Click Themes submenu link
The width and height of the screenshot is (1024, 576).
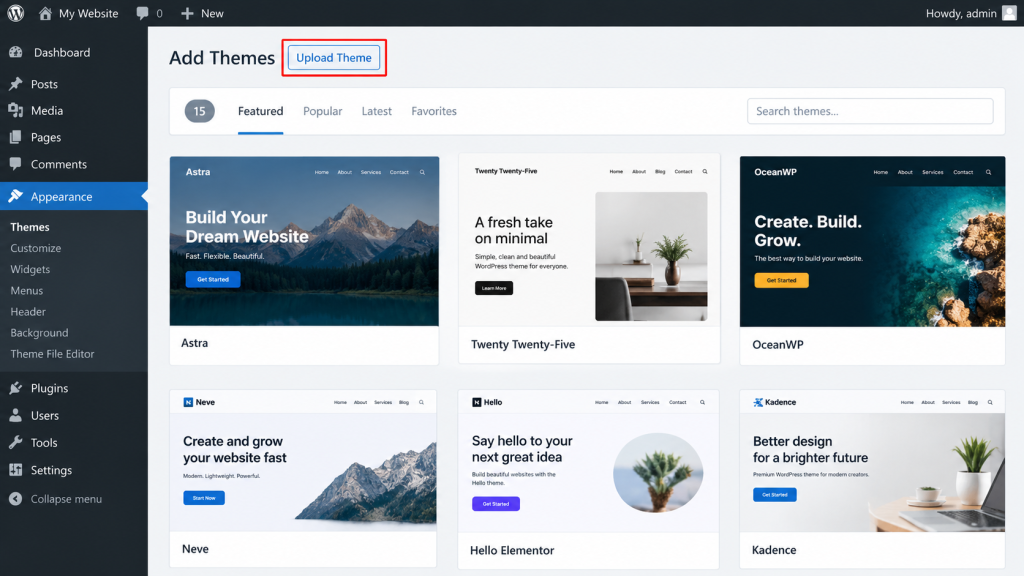(x=30, y=227)
